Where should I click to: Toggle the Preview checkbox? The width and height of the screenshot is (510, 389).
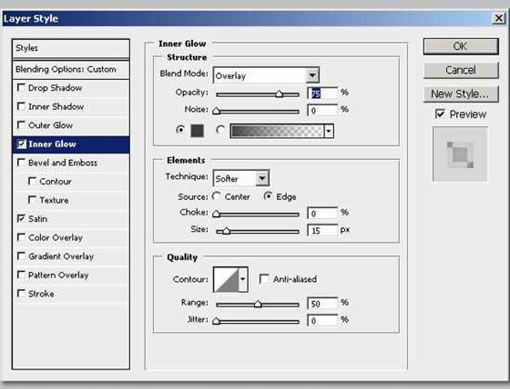440,114
